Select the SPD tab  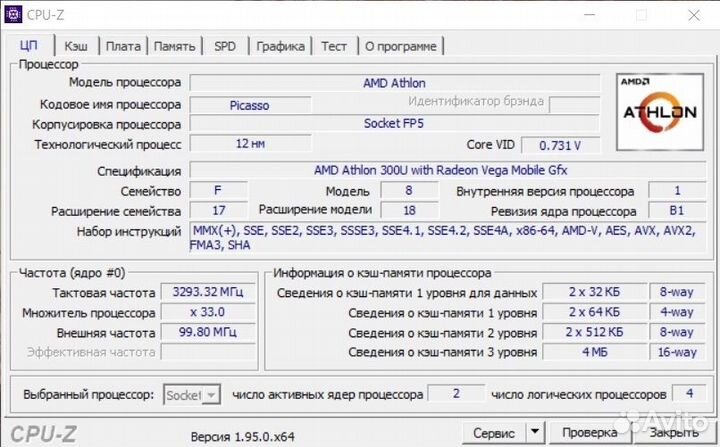[225, 46]
